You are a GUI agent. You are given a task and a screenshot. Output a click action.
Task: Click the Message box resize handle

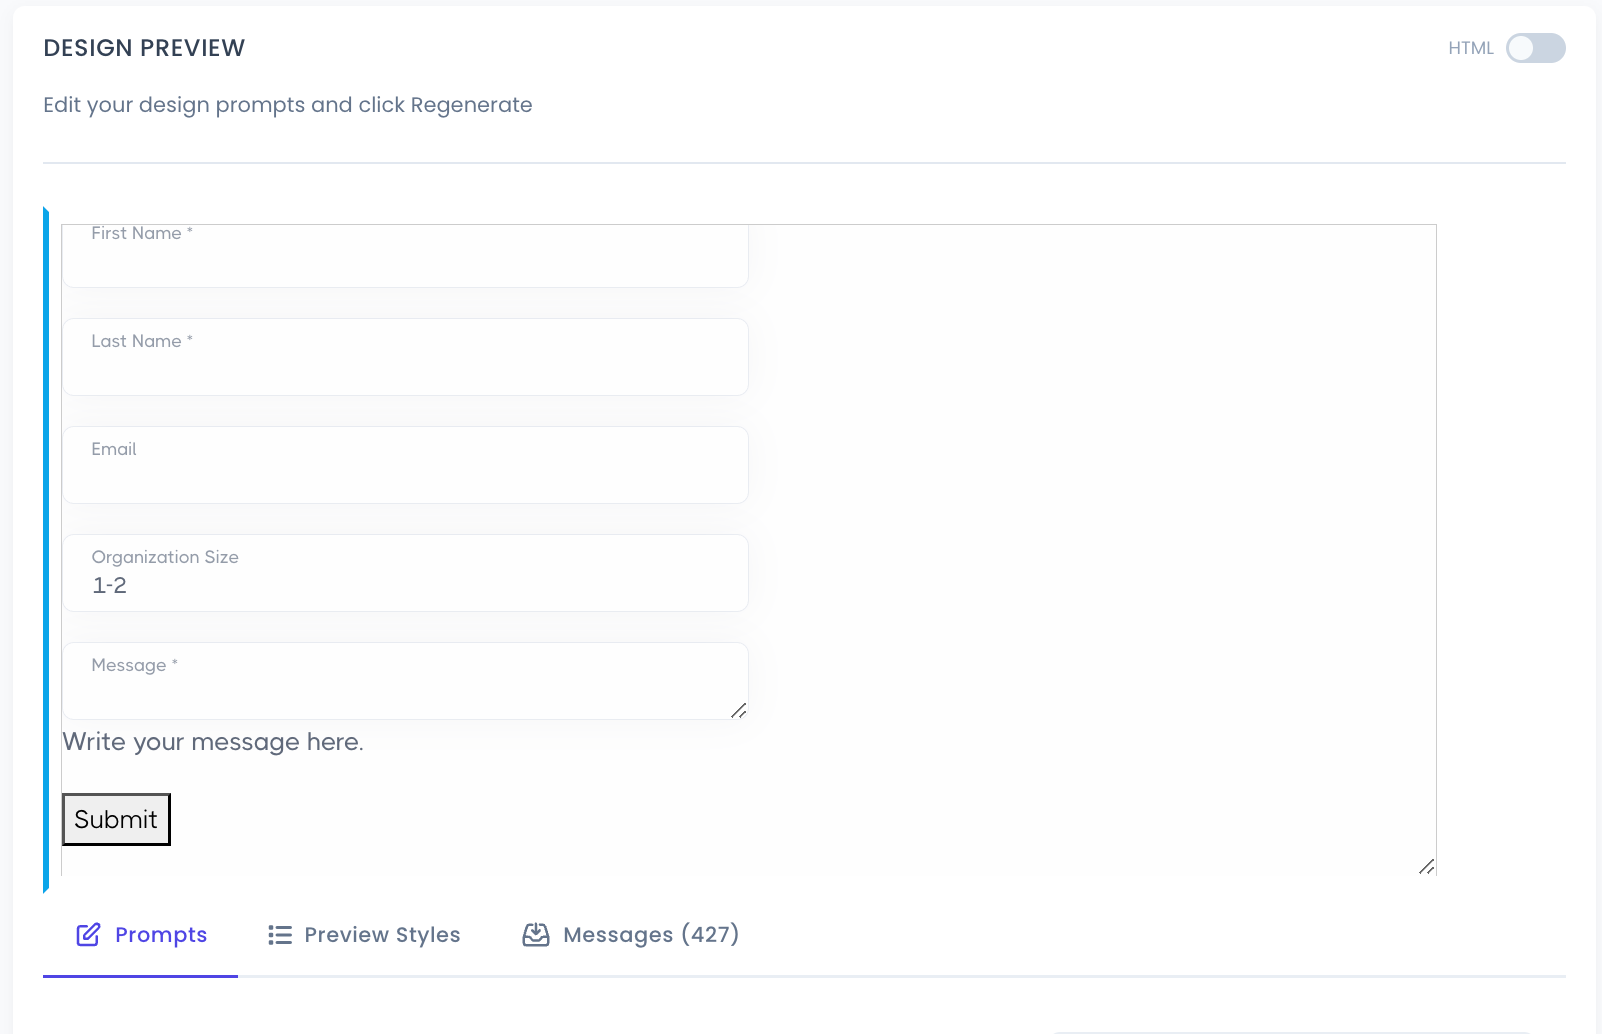tap(739, 712)
